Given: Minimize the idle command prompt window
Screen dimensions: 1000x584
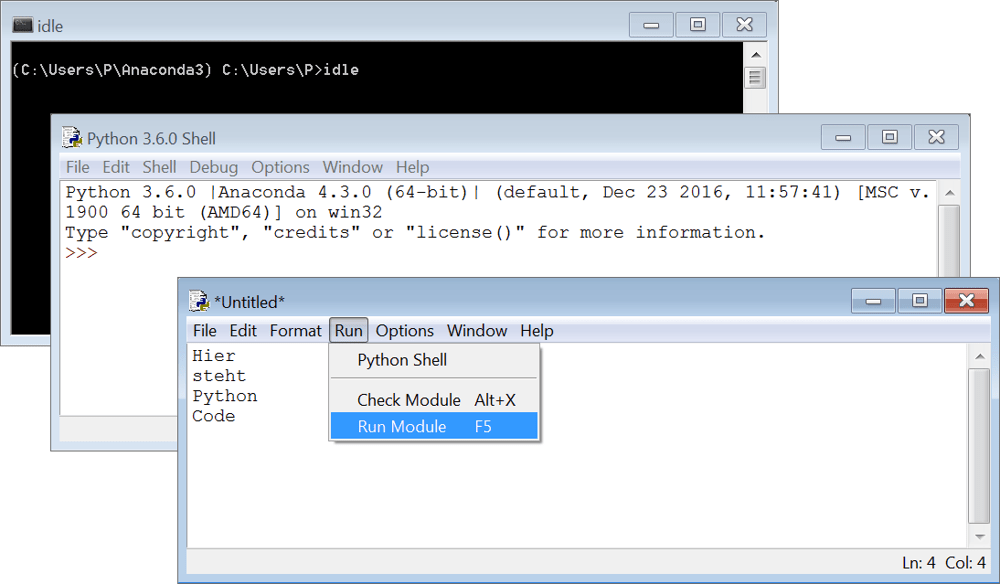Looking at the screenshot, I should pos(651,25).
